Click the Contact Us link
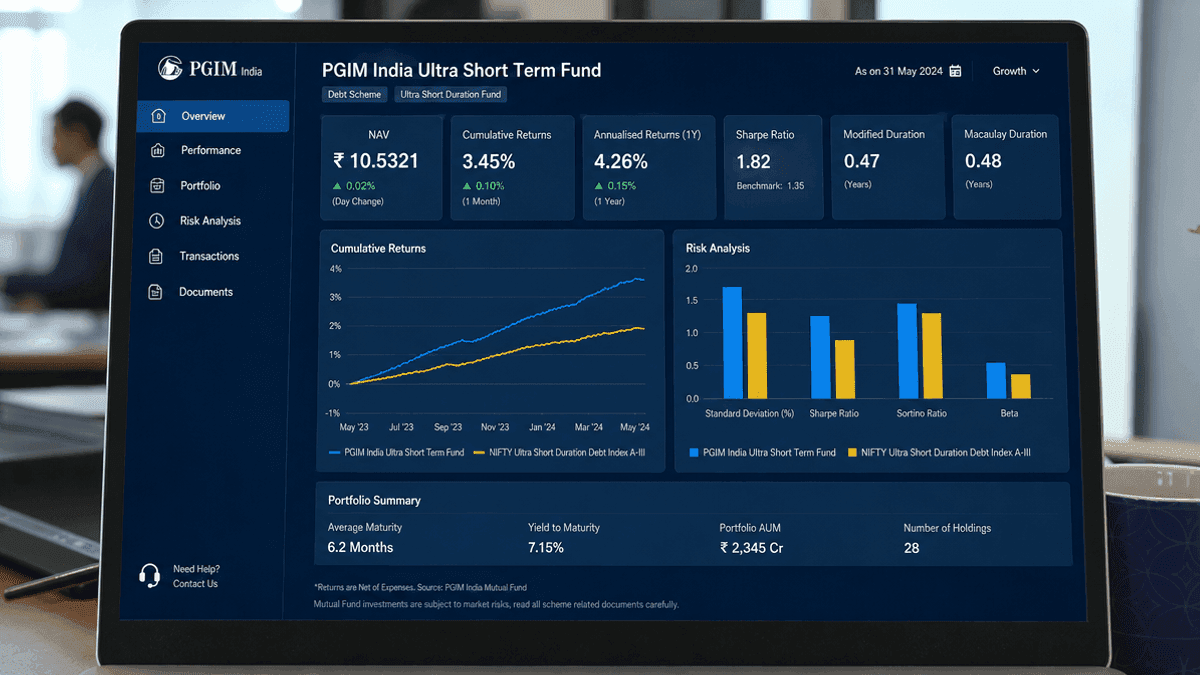This screenshot has height=675, width=1200. pos(195,584)
